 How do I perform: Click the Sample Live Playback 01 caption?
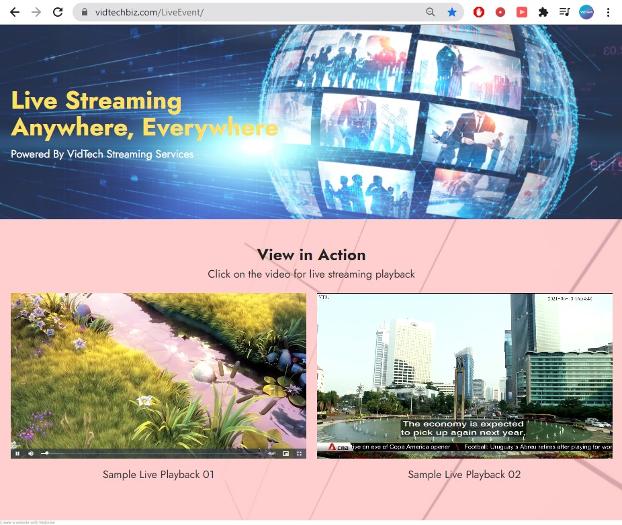(x=158, y=474)
